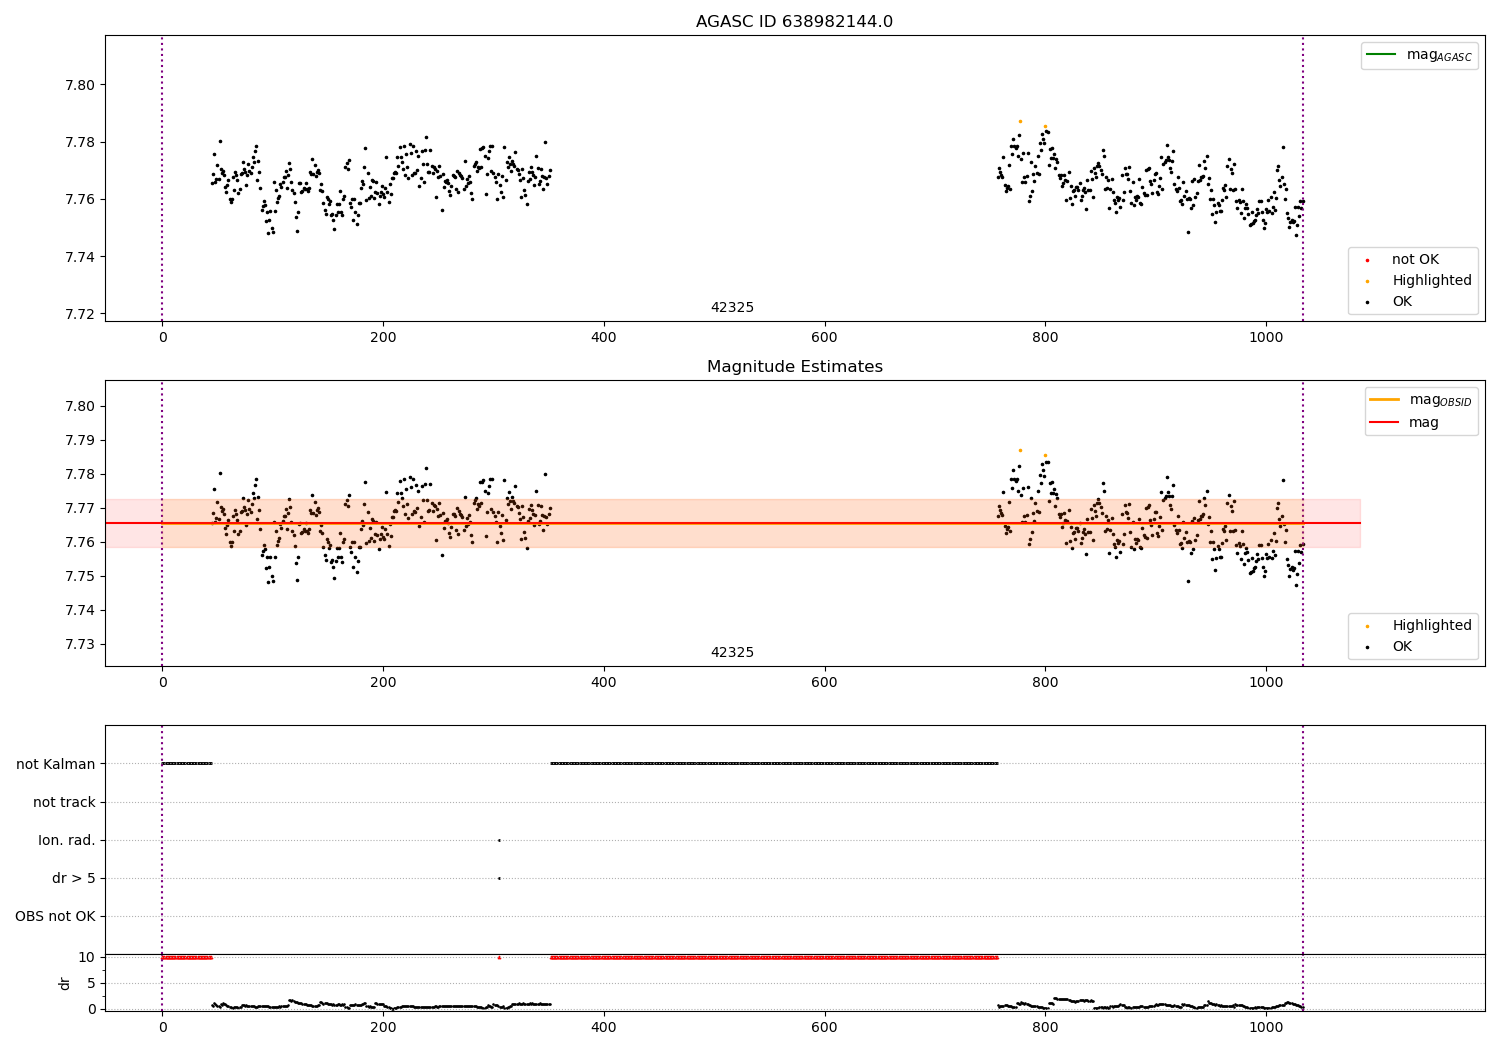Select 'OK' legend entry in Magnitude Estimates plot
1500x1050 pixels.
(x=1402, y=647)
